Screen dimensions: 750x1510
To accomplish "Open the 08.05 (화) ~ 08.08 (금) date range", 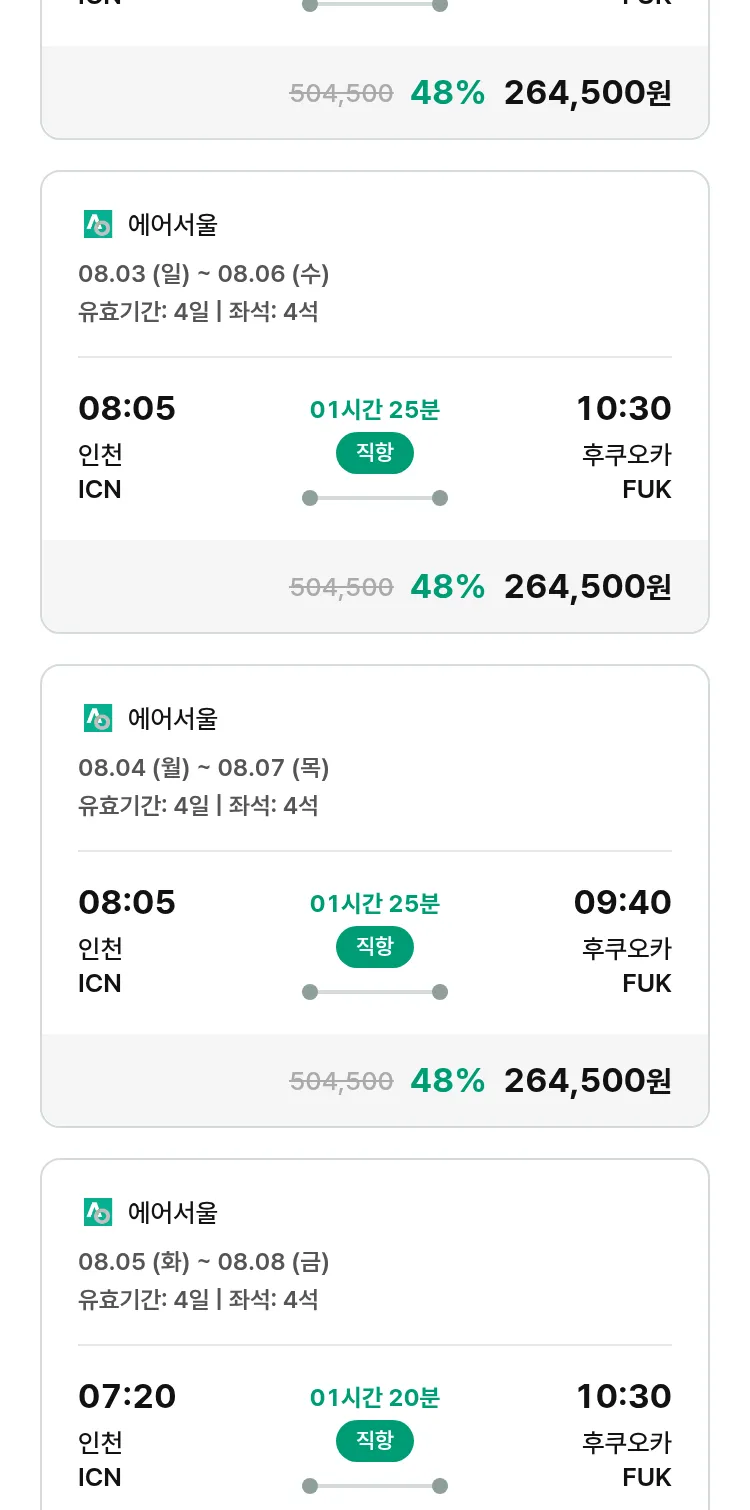I will point(203,1261).
